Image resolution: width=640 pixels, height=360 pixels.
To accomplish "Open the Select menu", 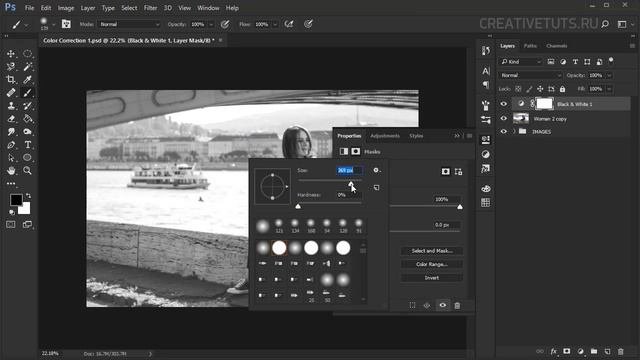I will [129, 8].
